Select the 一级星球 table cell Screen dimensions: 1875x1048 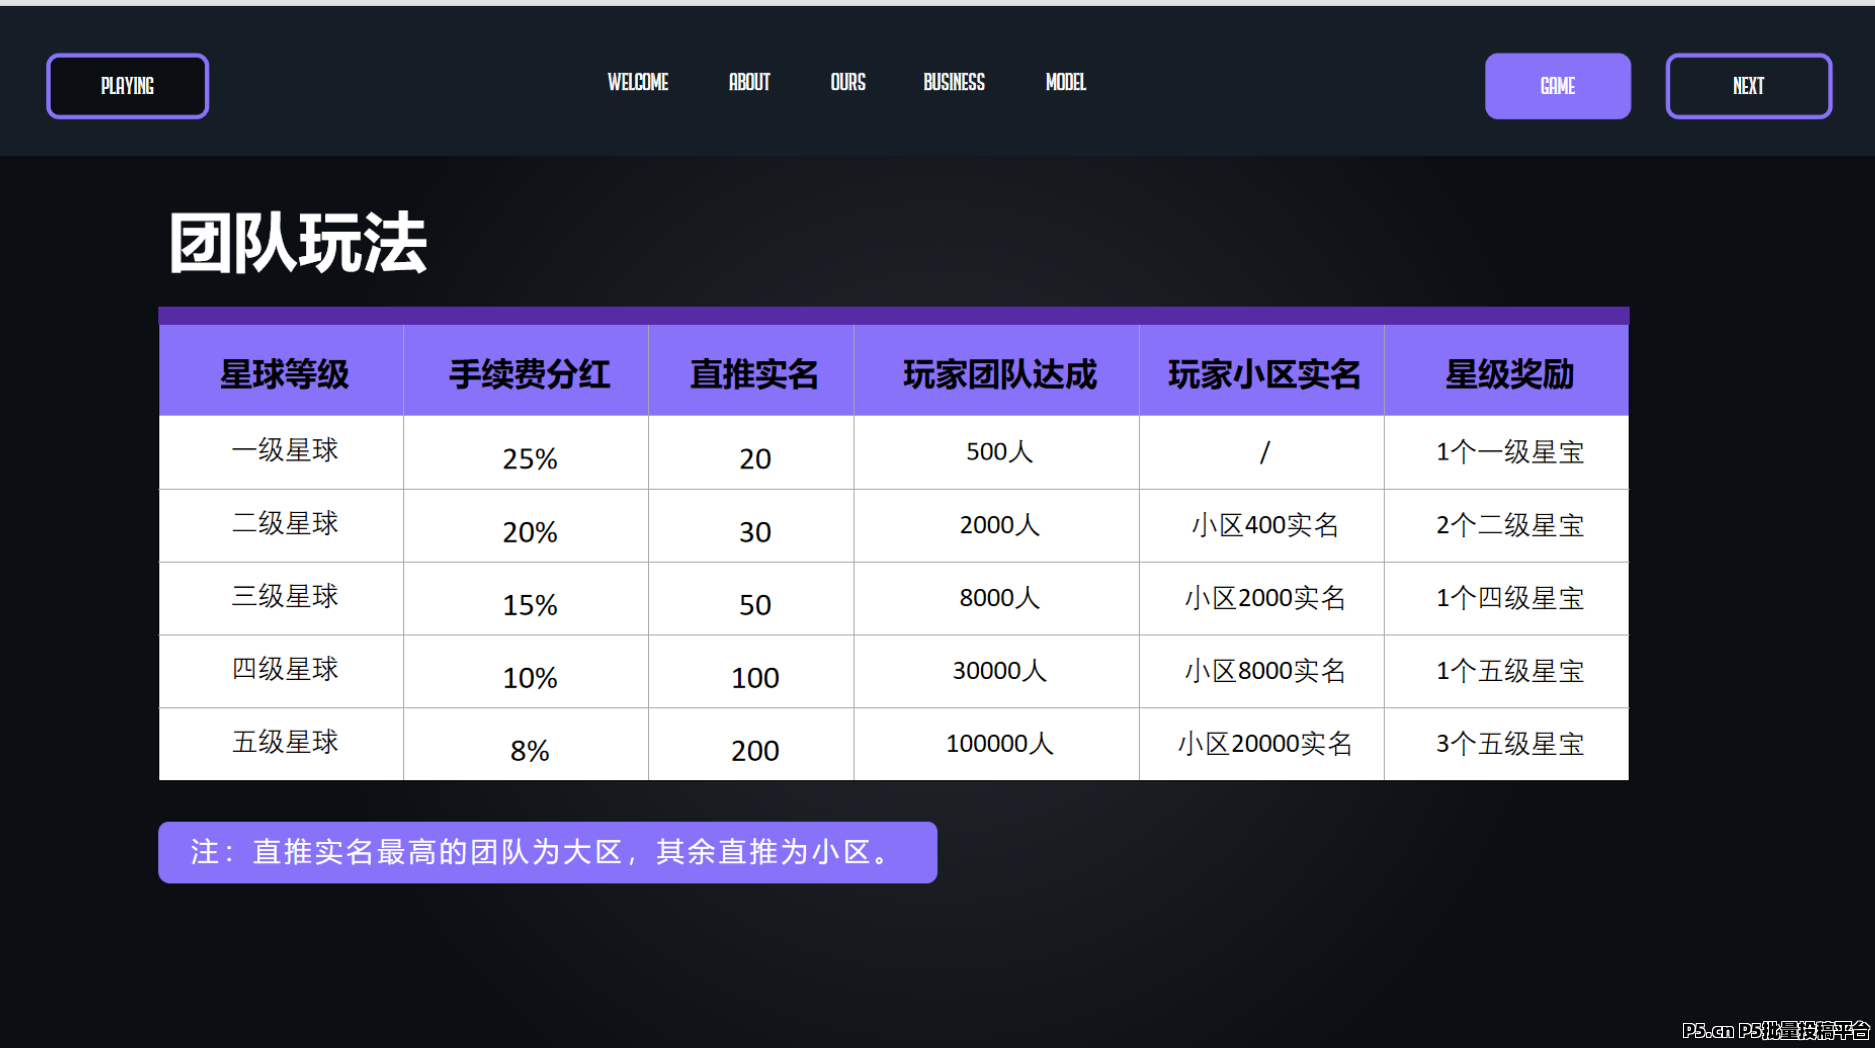(285, 452)
